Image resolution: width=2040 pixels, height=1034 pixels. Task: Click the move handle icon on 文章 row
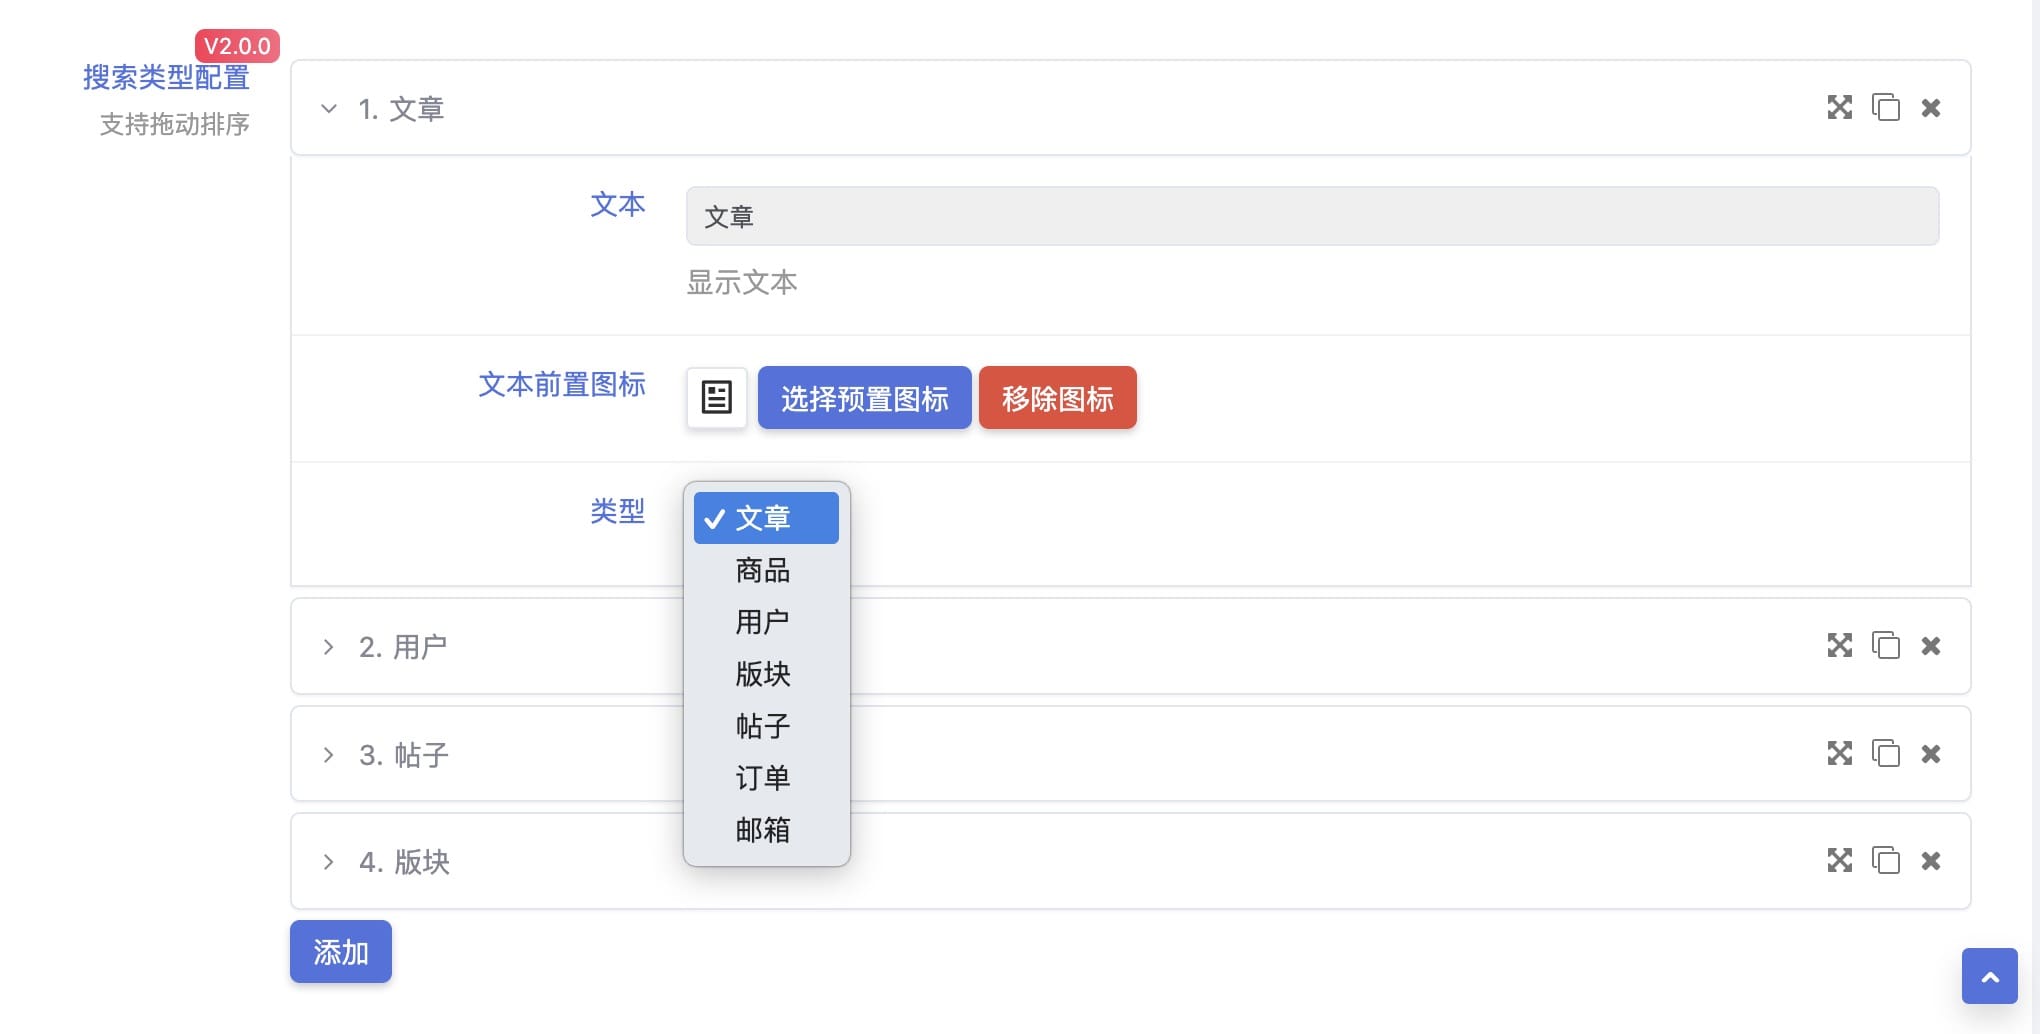(x=1839, y=107)
